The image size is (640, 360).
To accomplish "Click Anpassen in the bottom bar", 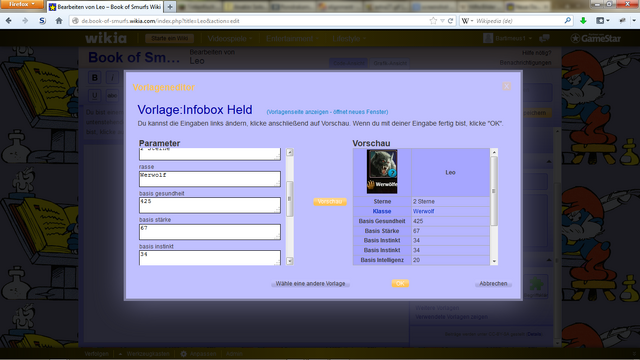I will [x=198, y=354].
